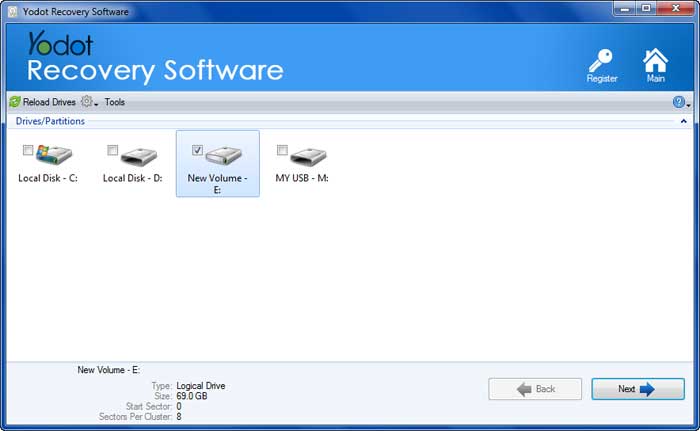
Task: Click the Drives/Partitions heading
Action: pyautogui.click(x=50, y=121)
